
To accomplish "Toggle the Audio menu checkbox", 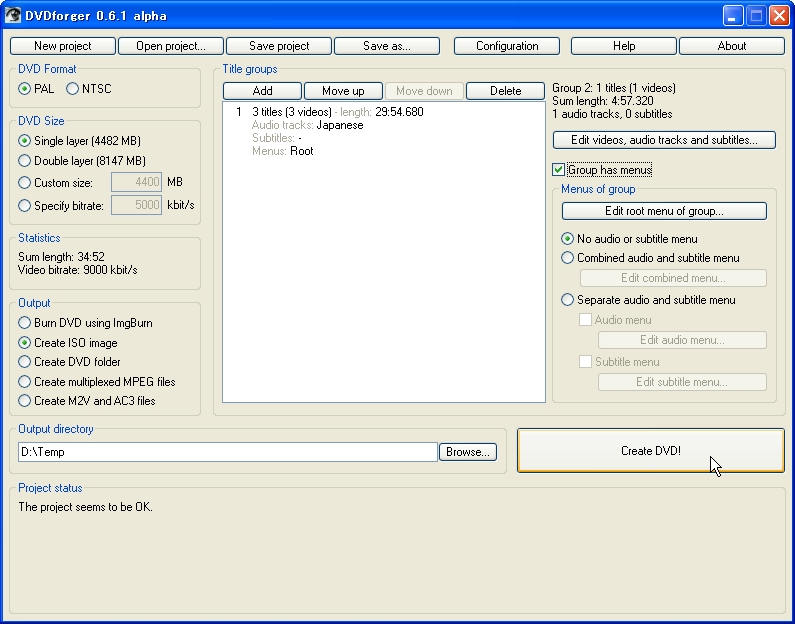I will point(585,320).
